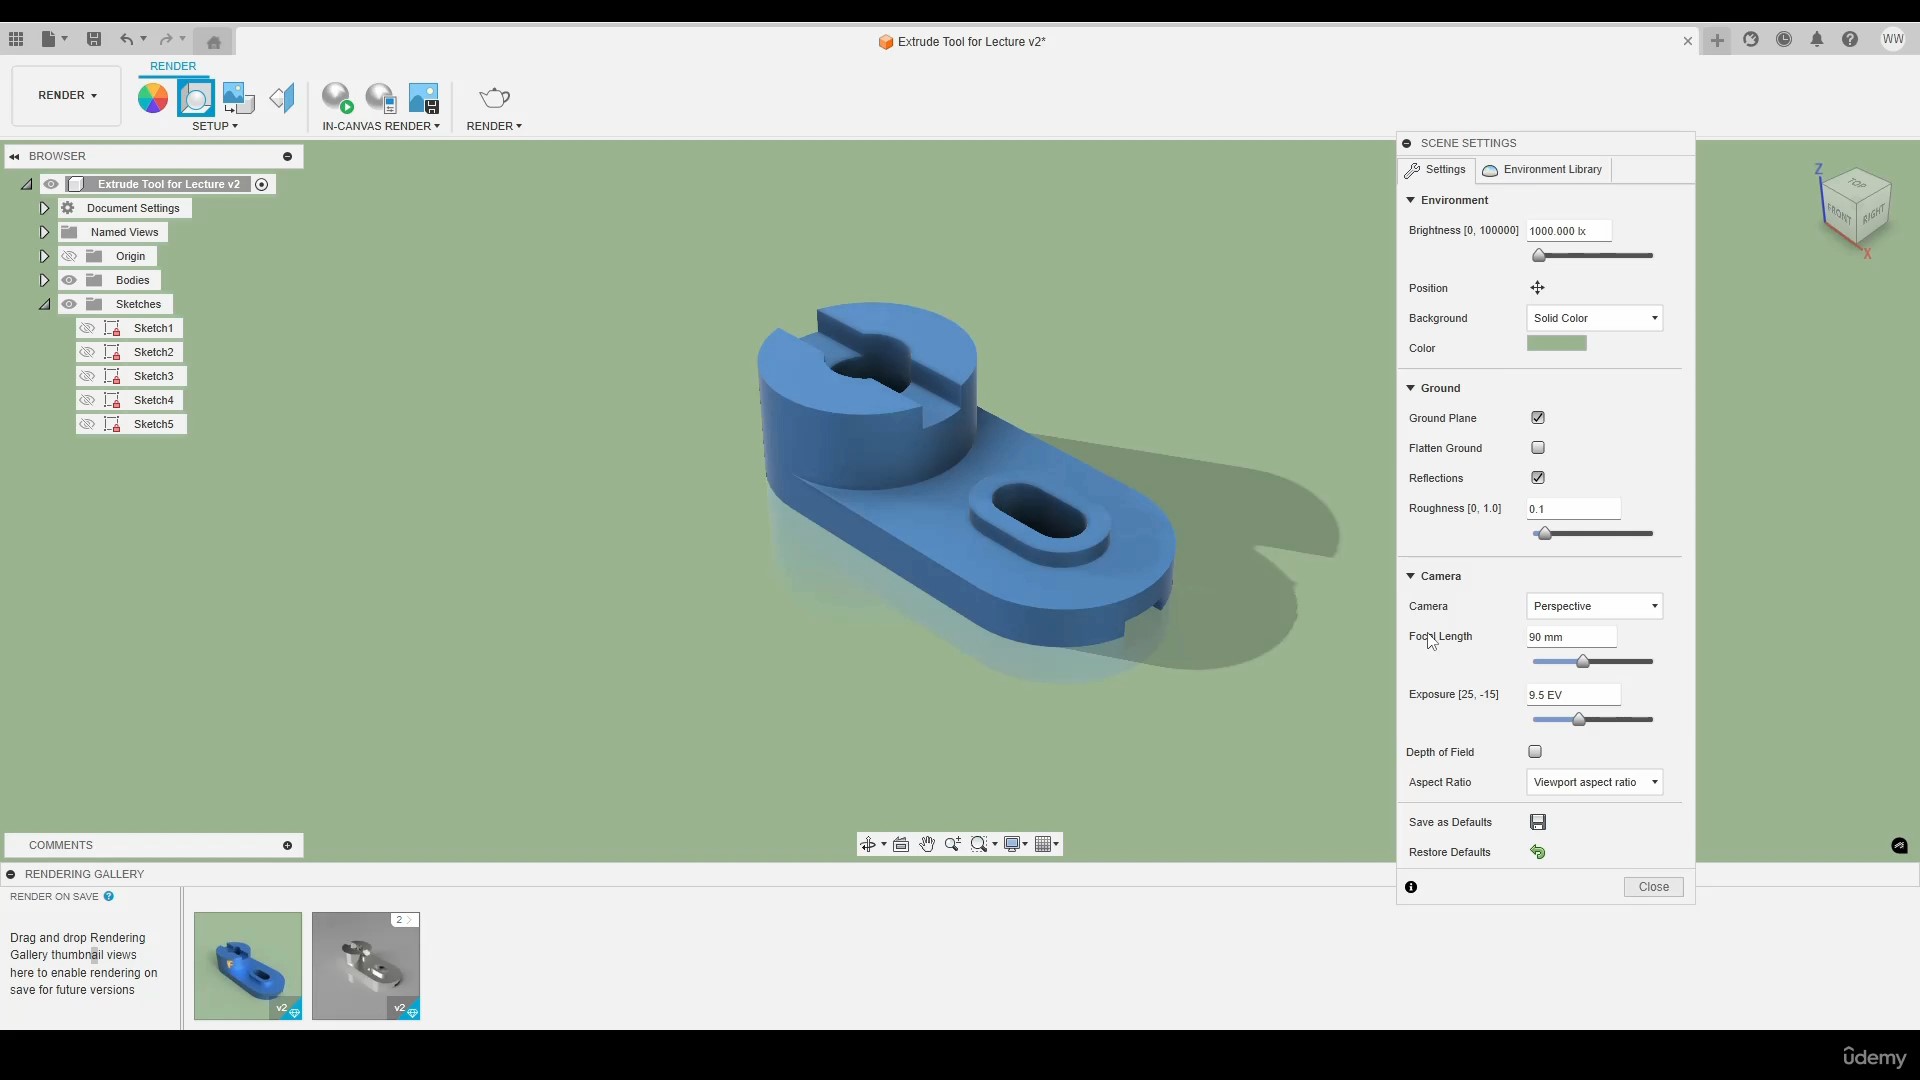Show the Origin folder via eye icon
Image resolution: width=1920 pixels, height=1080 pixels.
(69, 256)
